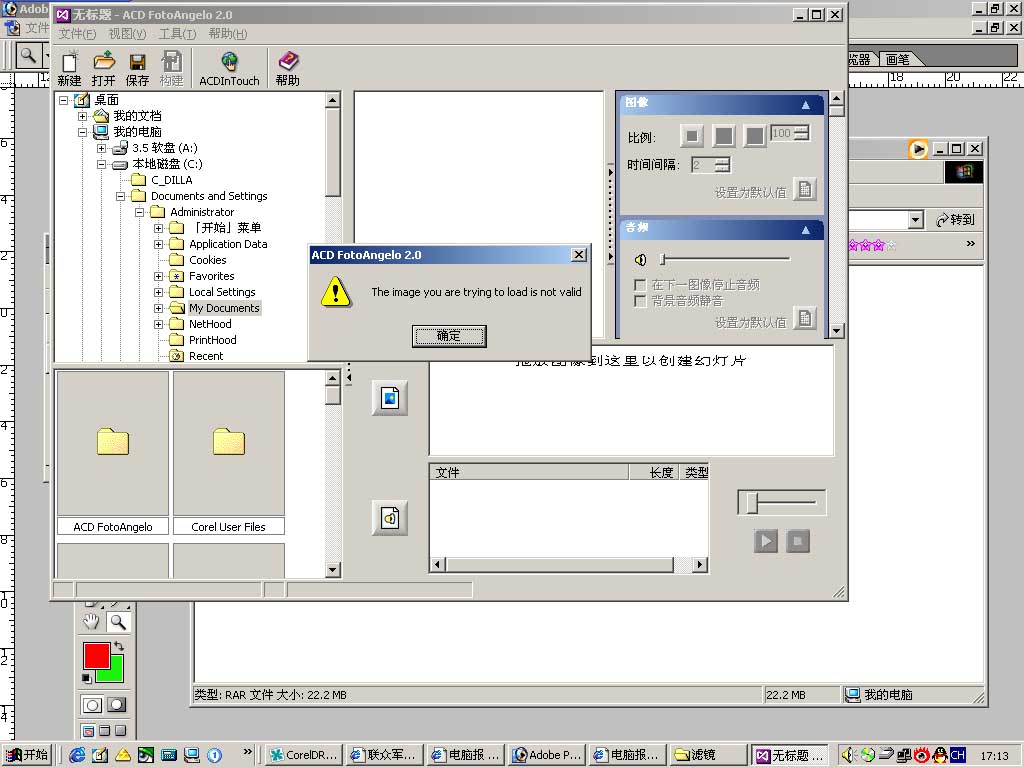Select the first 比例 scale mode icon
Viewport: 1024px width, 768px height.
click(x=692, y=136)
